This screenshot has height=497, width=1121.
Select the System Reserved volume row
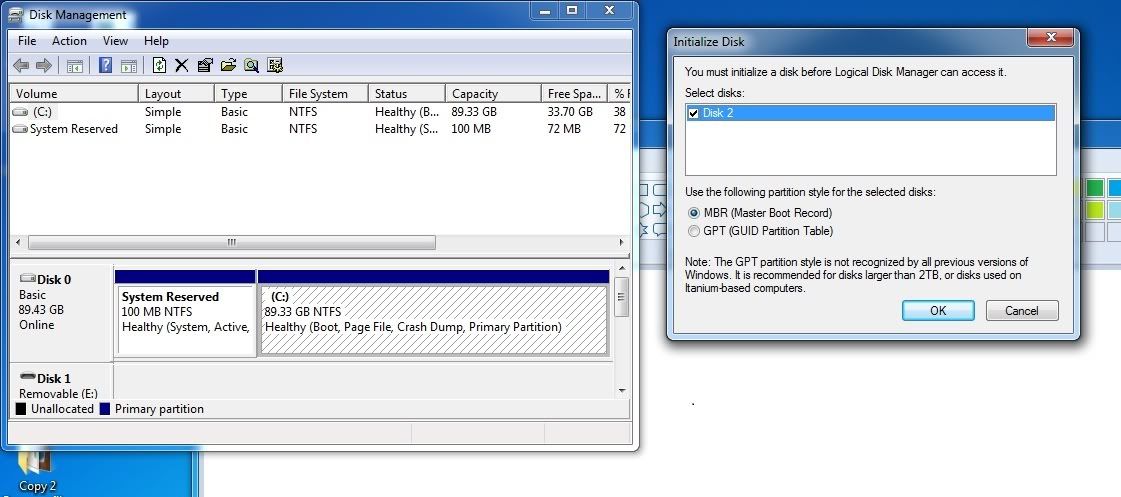click(x=320, y=129)
